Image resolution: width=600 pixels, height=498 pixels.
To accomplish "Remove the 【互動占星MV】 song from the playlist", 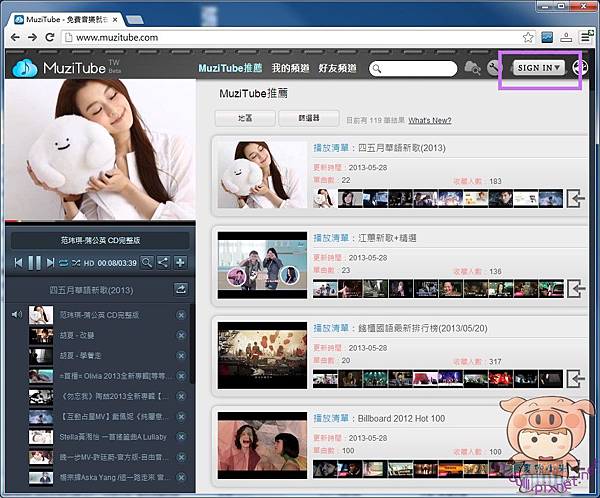I will pos(181,416).
